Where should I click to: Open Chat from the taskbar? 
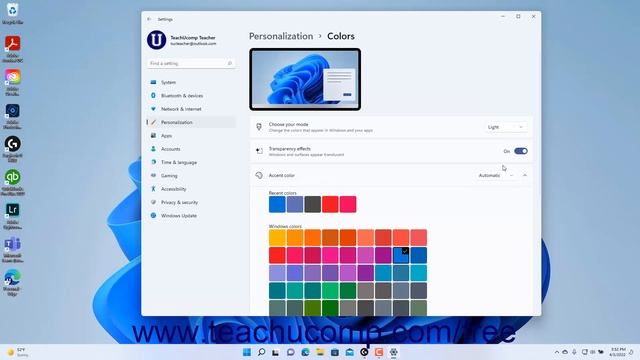(291, 352)
